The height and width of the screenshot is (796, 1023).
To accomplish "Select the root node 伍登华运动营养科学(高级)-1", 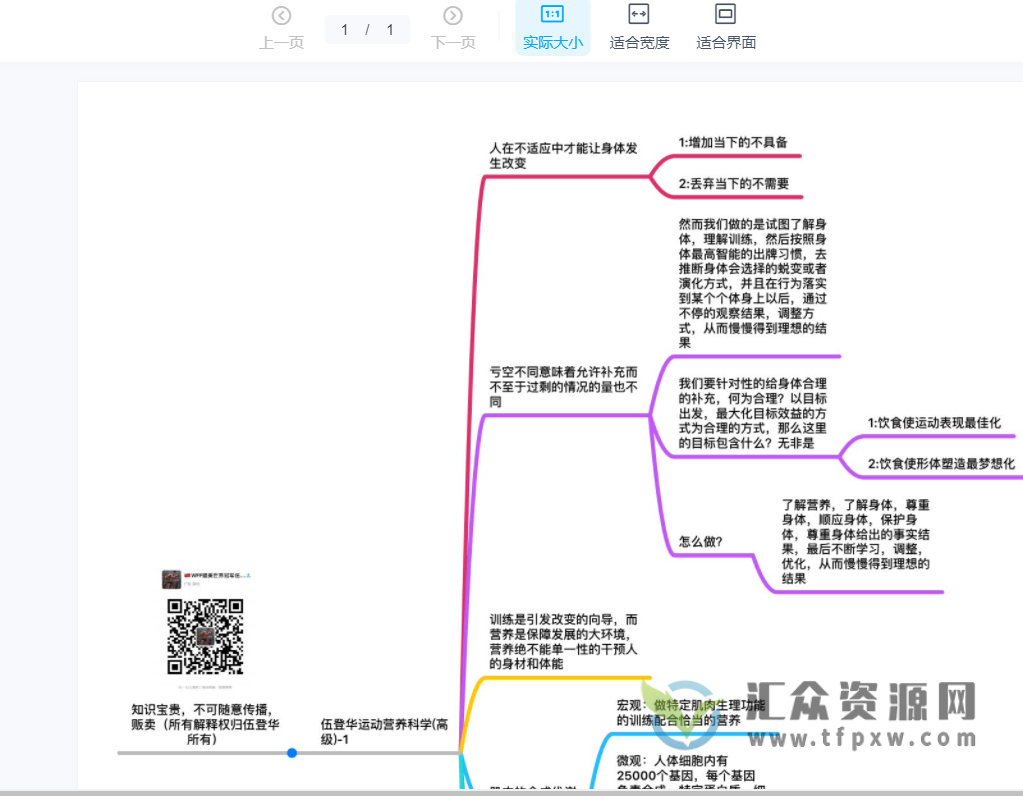I will pyautogui.click(x=385, y=732).
